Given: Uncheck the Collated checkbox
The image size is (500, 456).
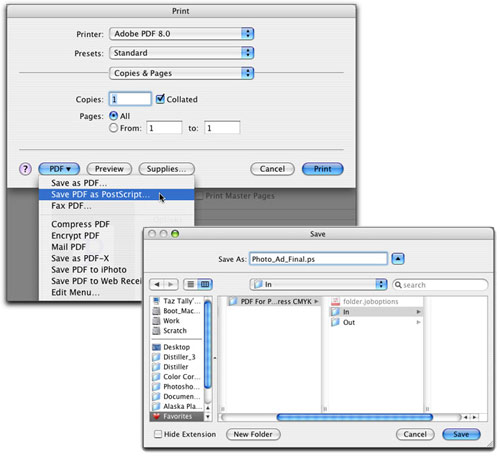Looking at the screenshot, I should tap(160, 99).
